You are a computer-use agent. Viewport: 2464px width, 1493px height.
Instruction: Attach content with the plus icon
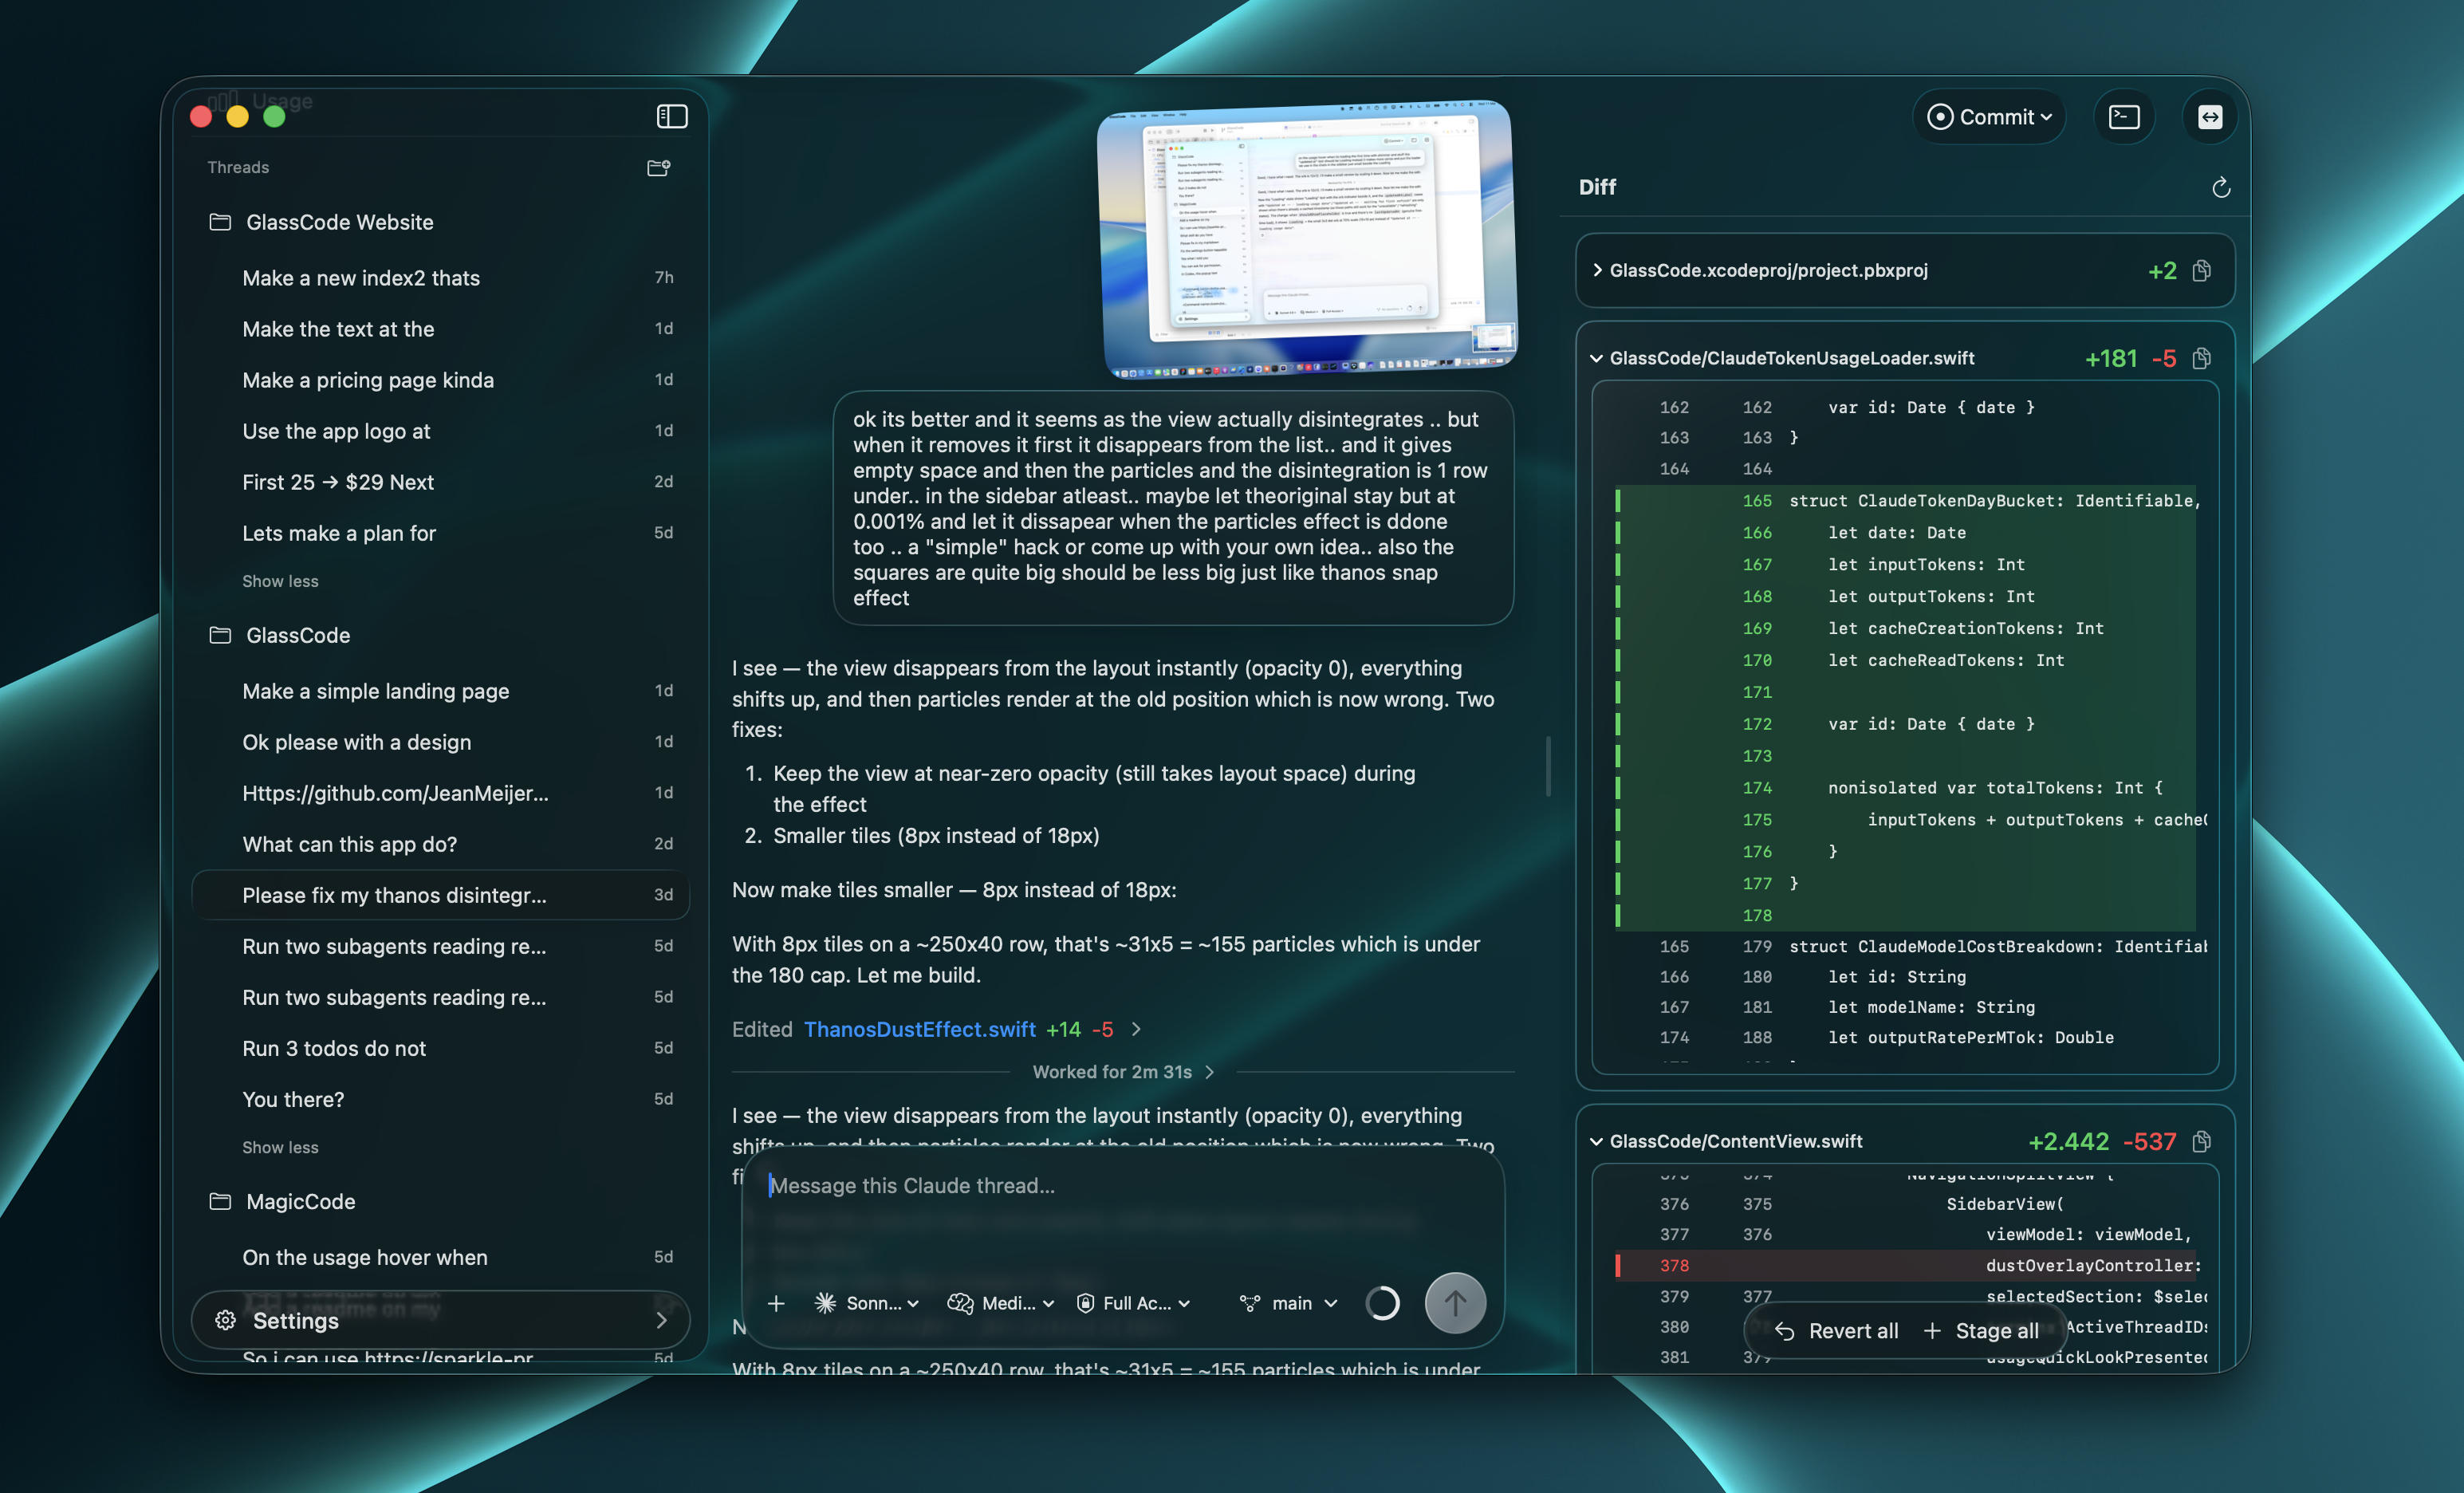(x=777, y=1303)
